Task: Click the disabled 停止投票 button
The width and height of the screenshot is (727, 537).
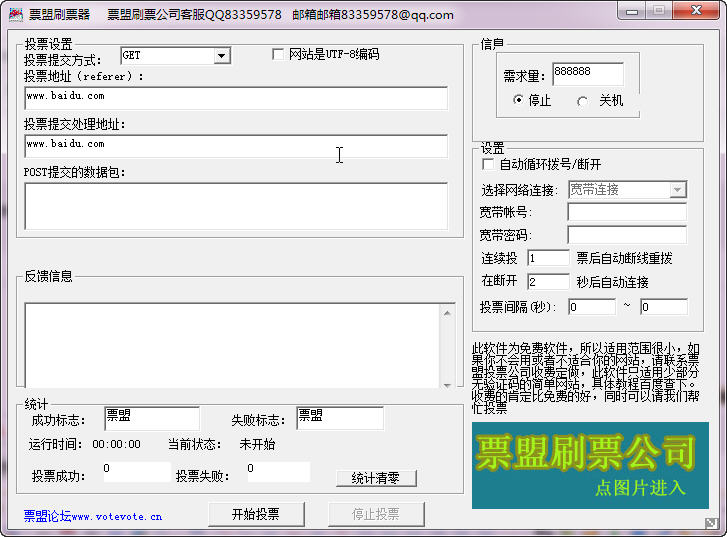Action: pyautogui.click(x=375, y=514)
